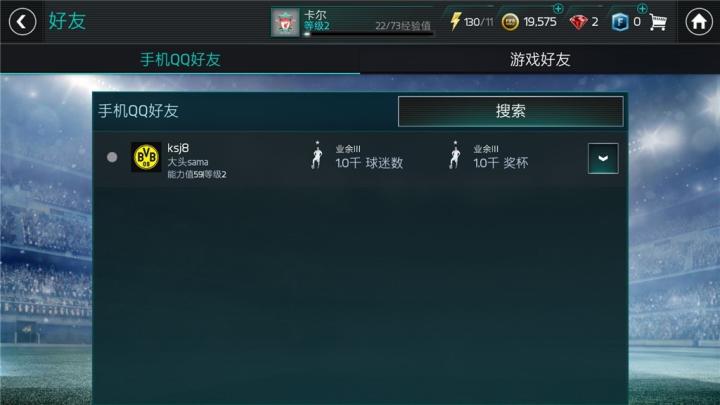The height and width of the screenshot is (405, 720).
Task: Select the radio dot beside ksj8
Action: click(112, 157)
